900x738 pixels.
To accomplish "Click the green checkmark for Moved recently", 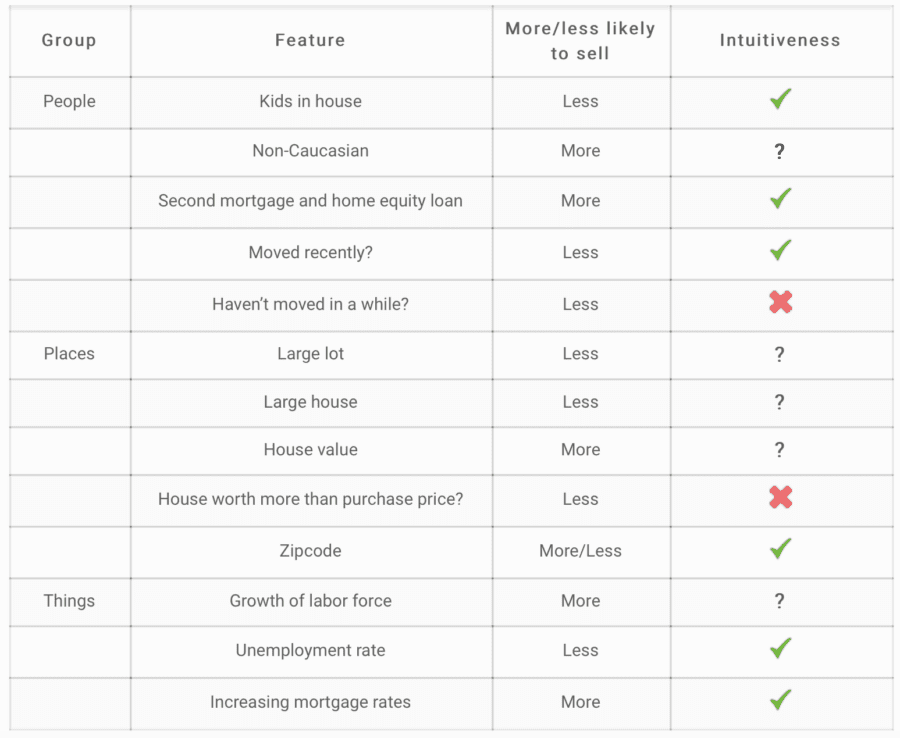I will coord(781,250).
